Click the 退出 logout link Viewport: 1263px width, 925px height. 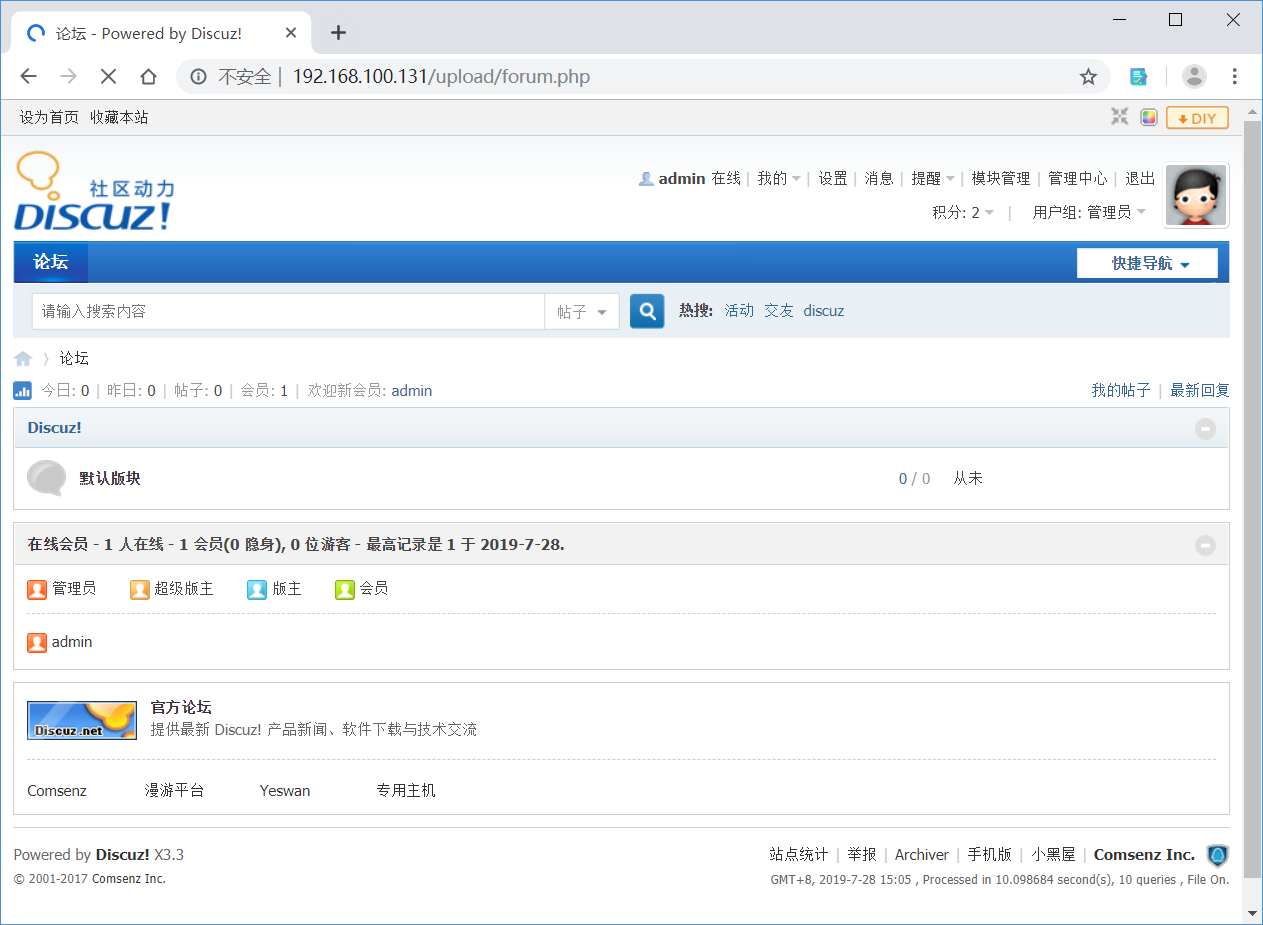(x=1139, y=178)
